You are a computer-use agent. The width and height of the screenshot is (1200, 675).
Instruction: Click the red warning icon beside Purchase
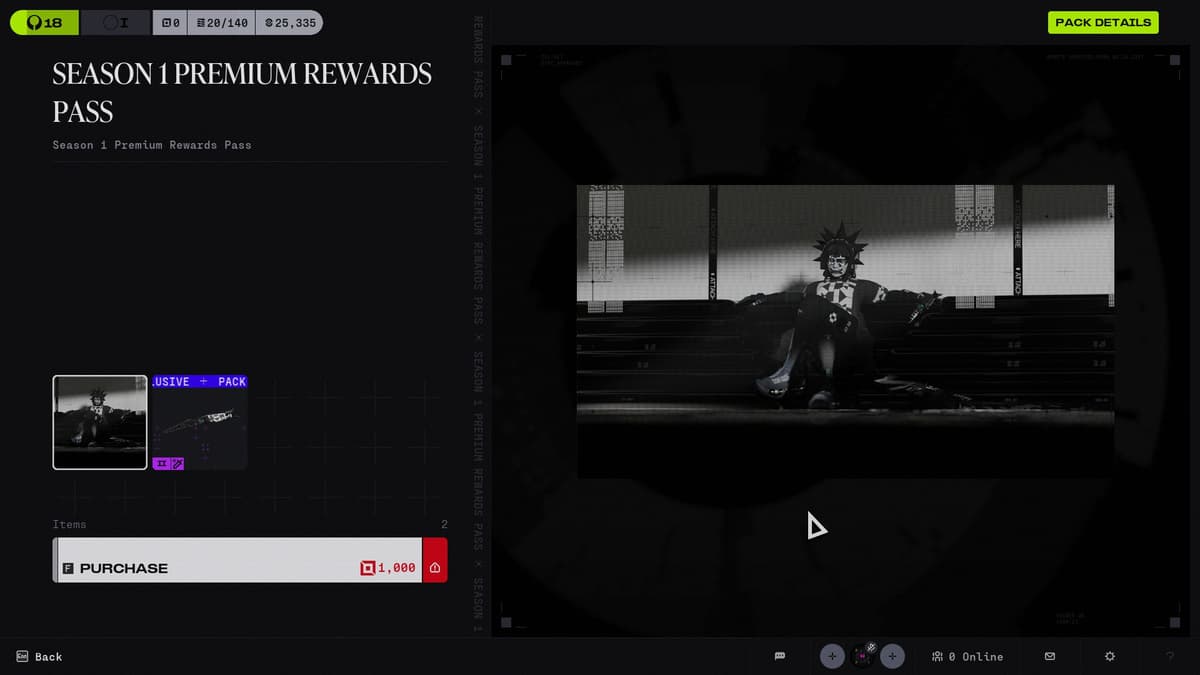(x=435, y=568)
